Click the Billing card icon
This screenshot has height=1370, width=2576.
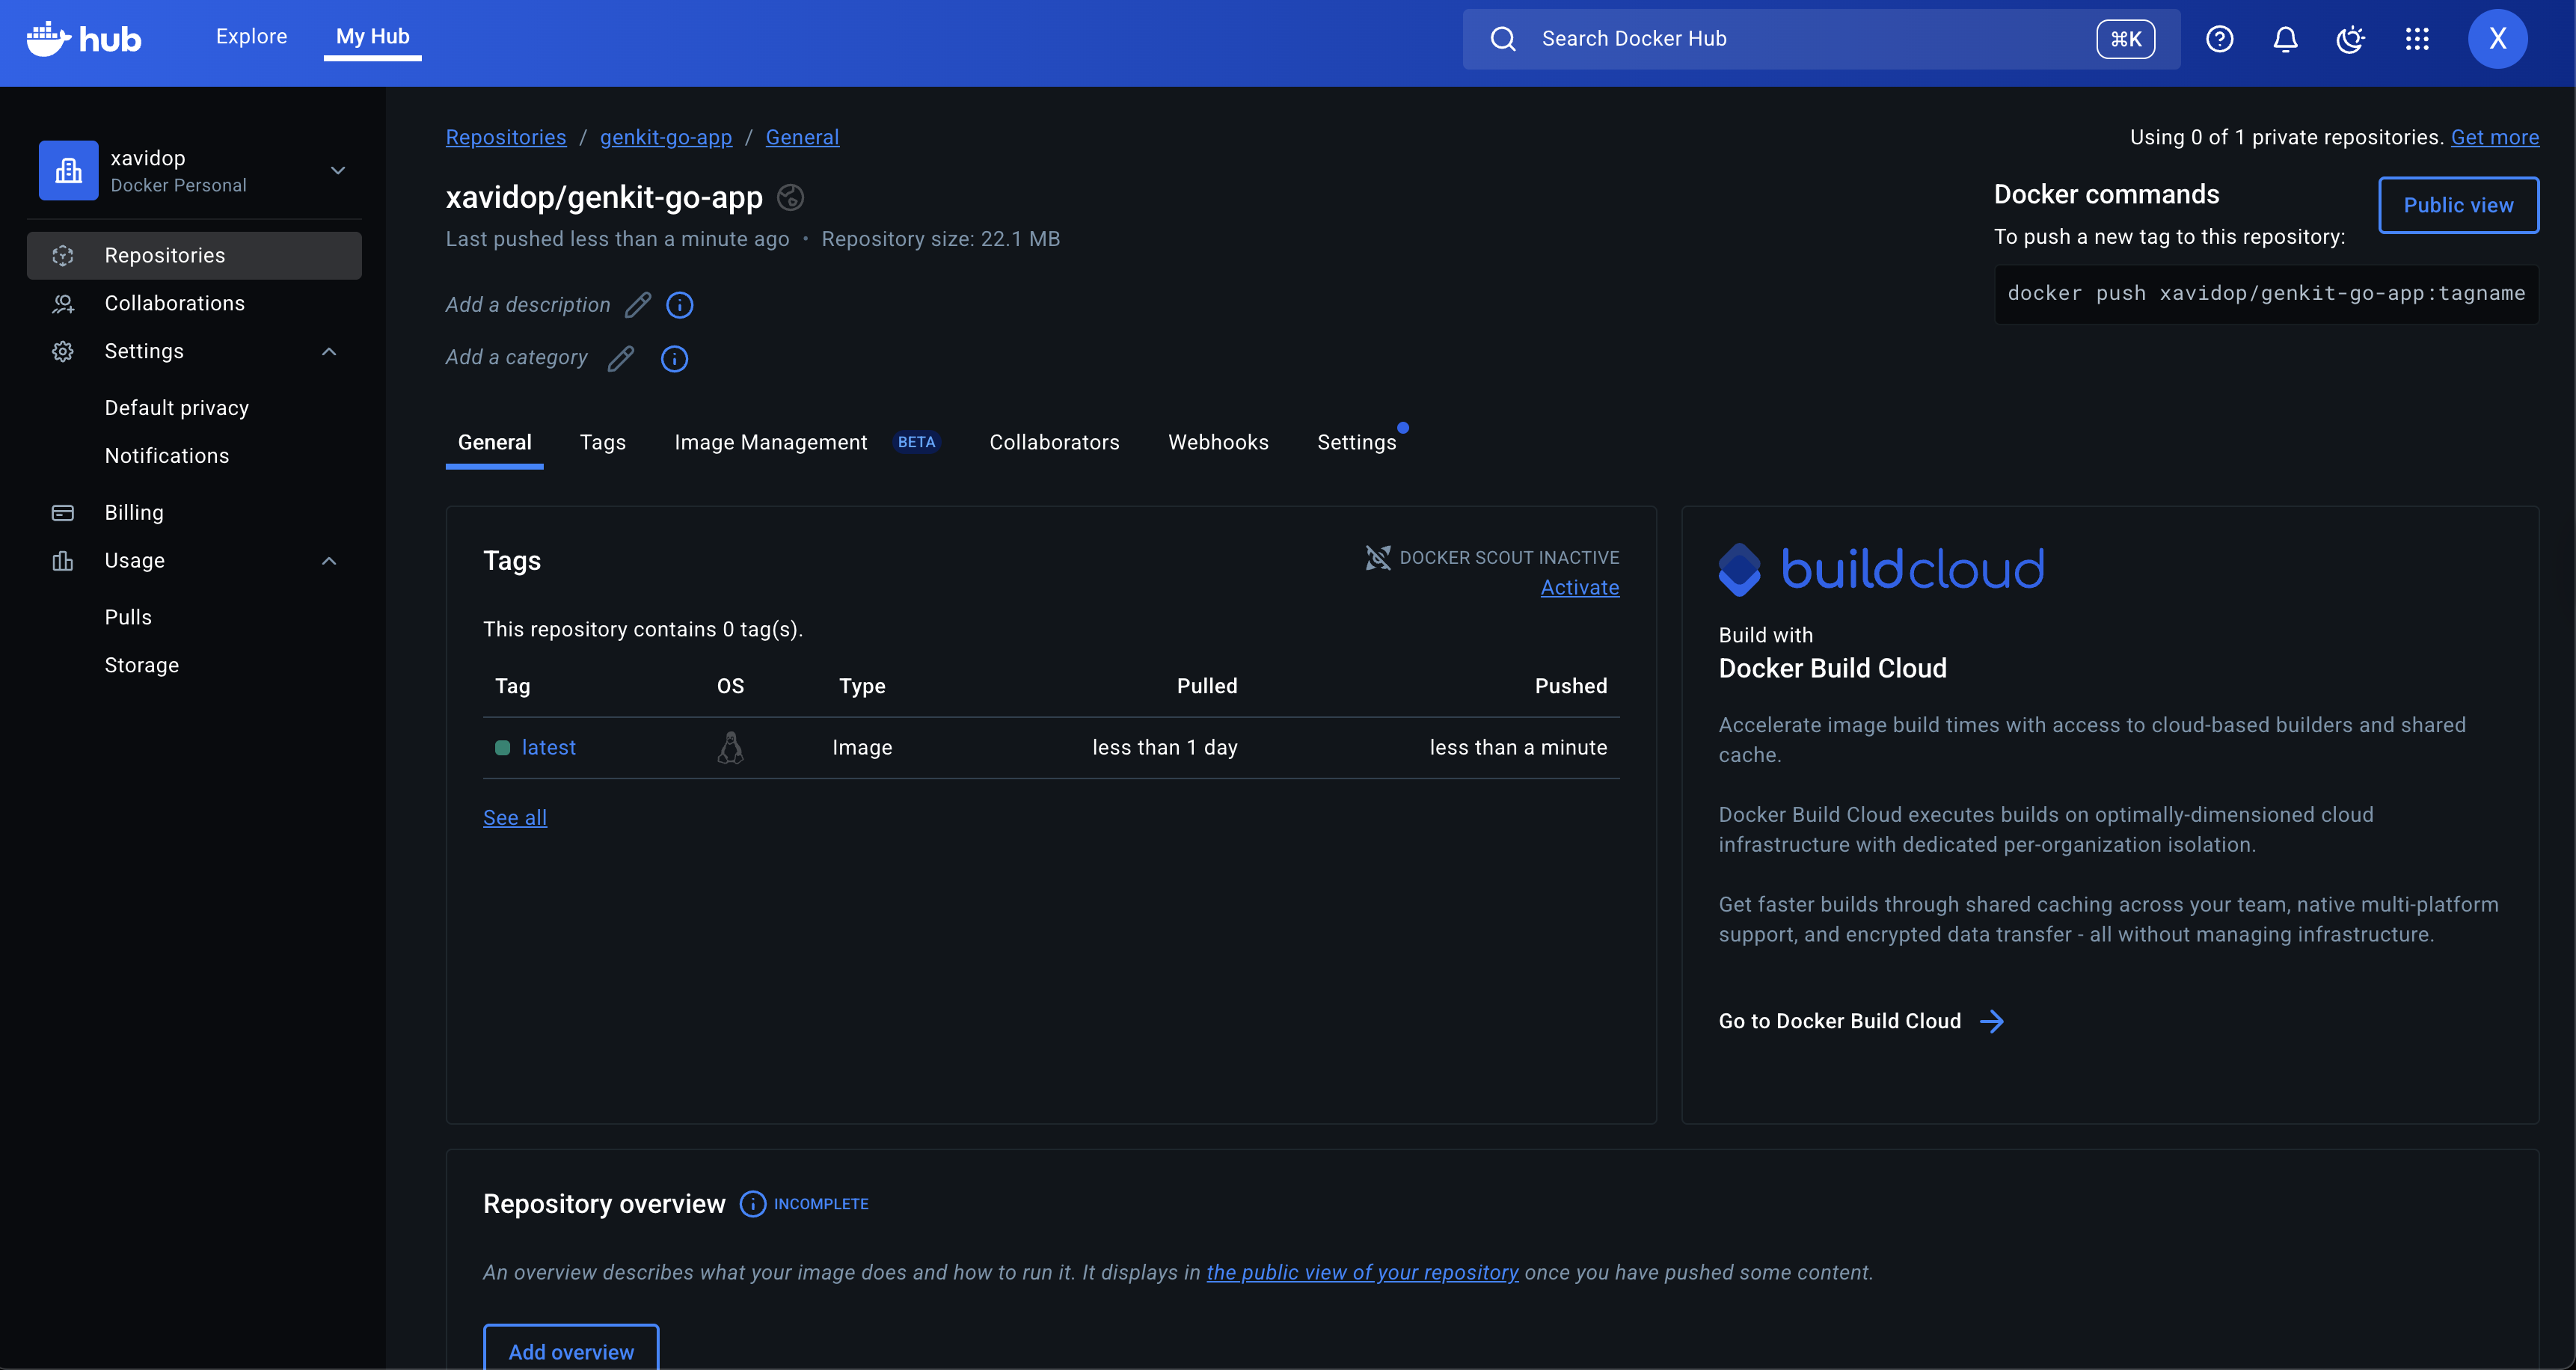63,512
